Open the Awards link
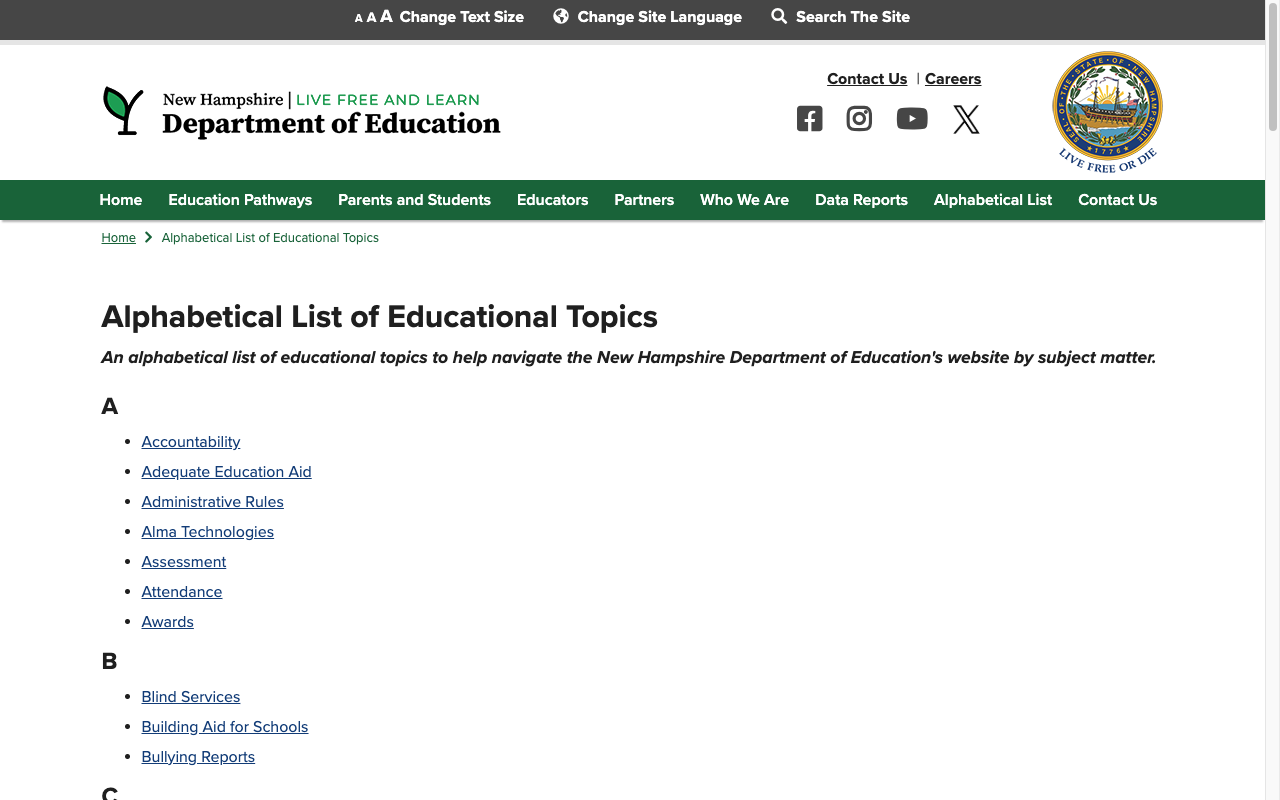This screenshot has width=1280, height=800. (167, 622)
